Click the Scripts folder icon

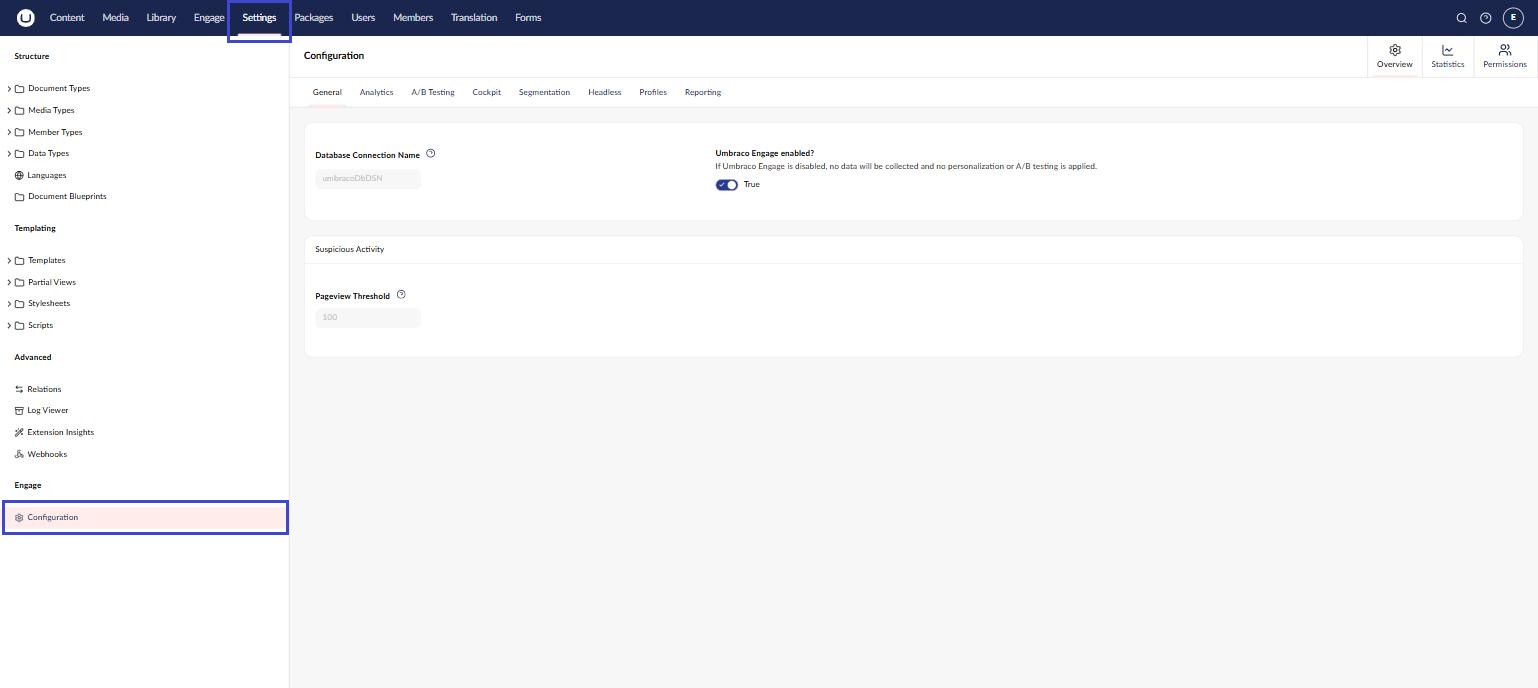[x=19, y=326]
